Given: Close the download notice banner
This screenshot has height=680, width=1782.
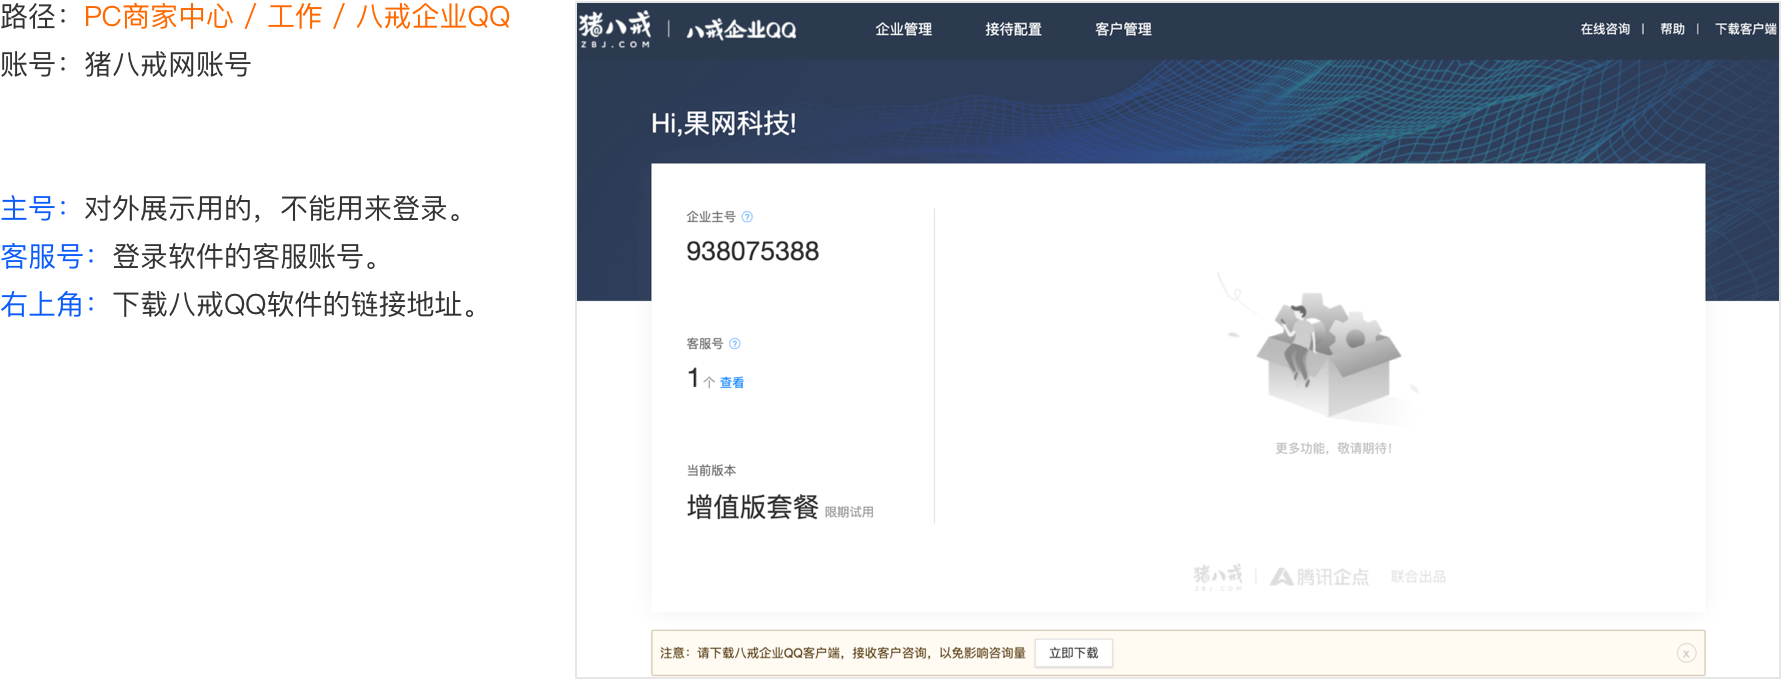Looking at the screenshot, I should (1686, 653).
